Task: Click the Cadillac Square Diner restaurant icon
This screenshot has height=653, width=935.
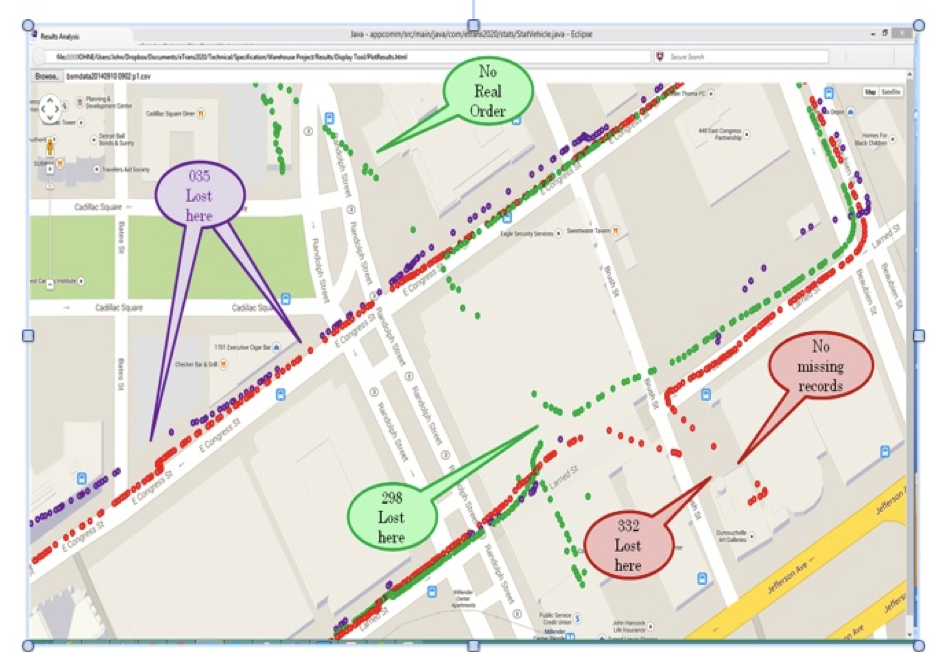Action: [x=202, y=113]
